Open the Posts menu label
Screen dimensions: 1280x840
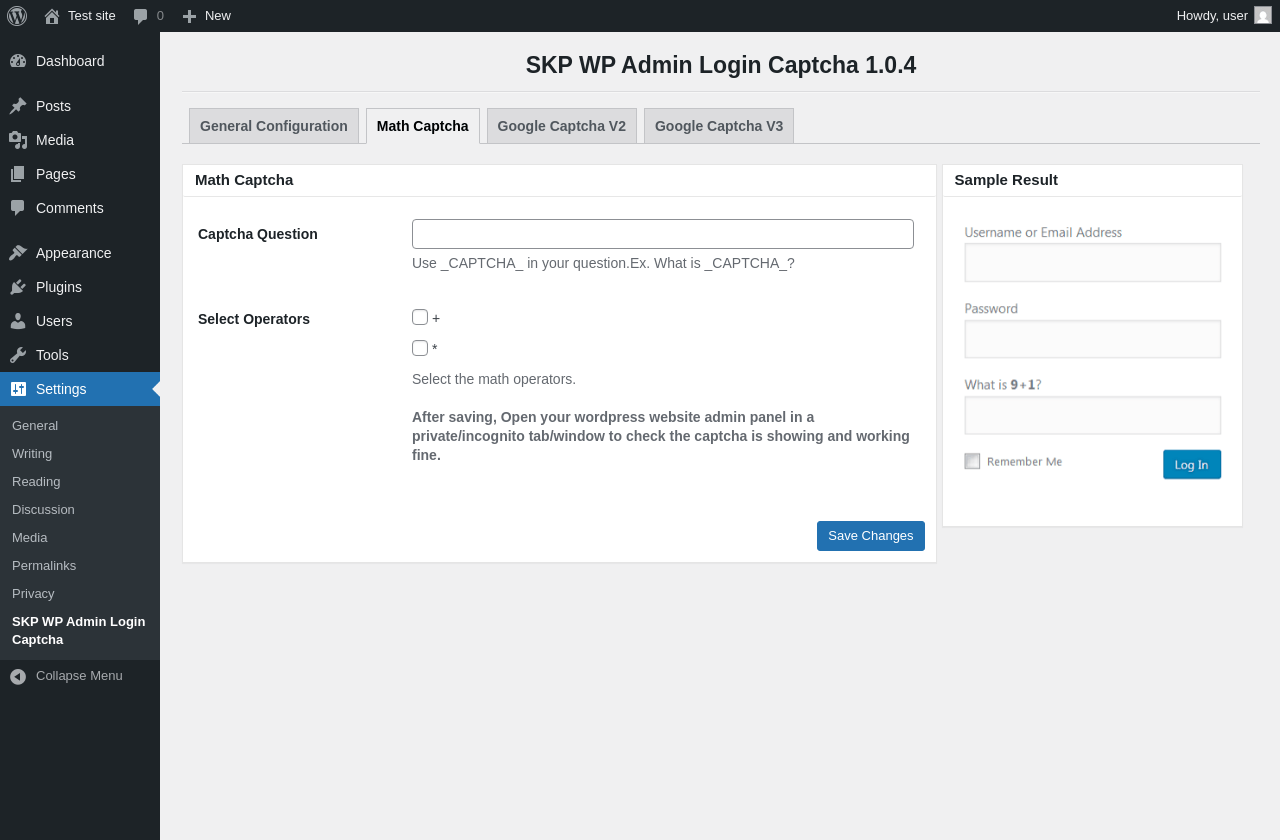(53, 106)
